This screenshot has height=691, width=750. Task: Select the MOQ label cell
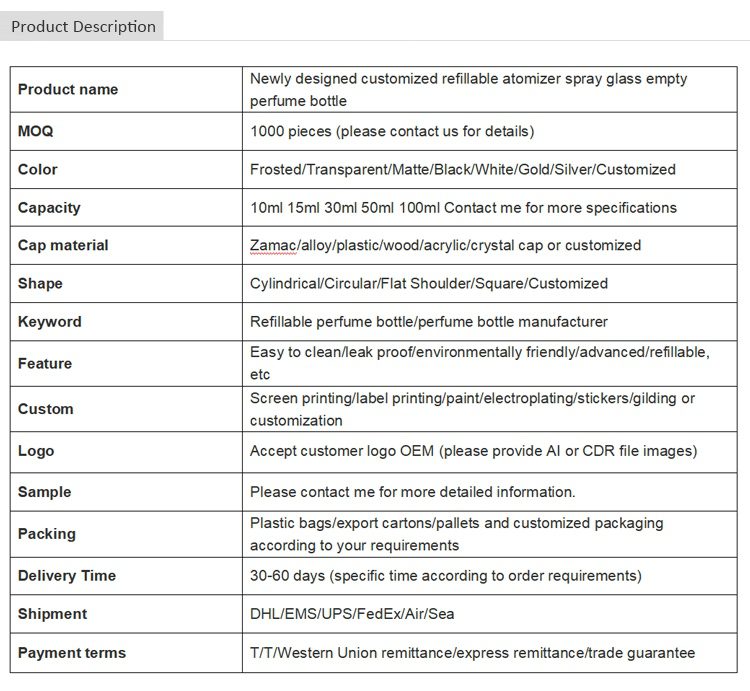(x=39, y=132)
